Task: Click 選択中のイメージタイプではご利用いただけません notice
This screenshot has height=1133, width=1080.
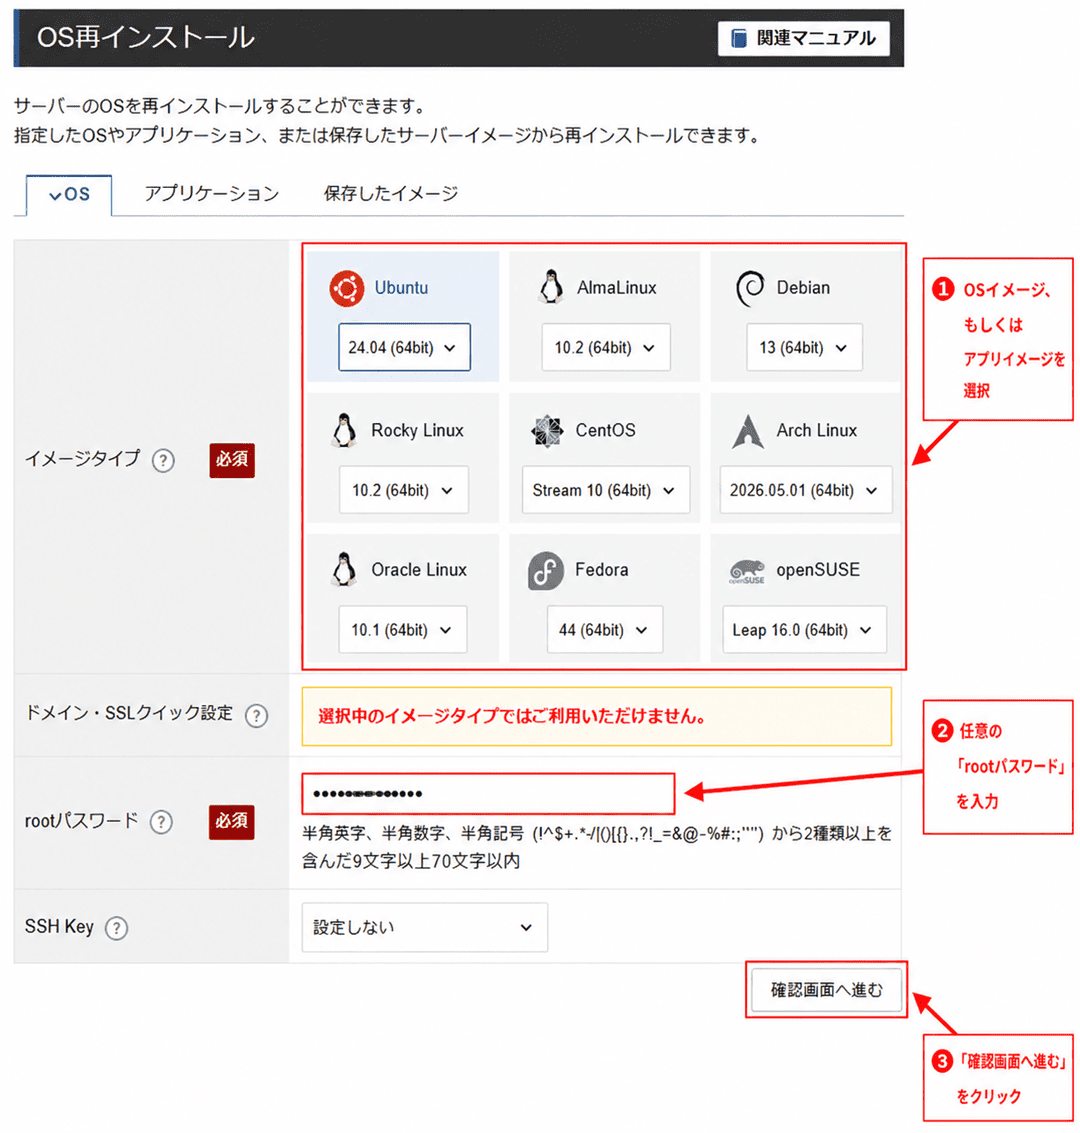Action: (x=597, y=716)
